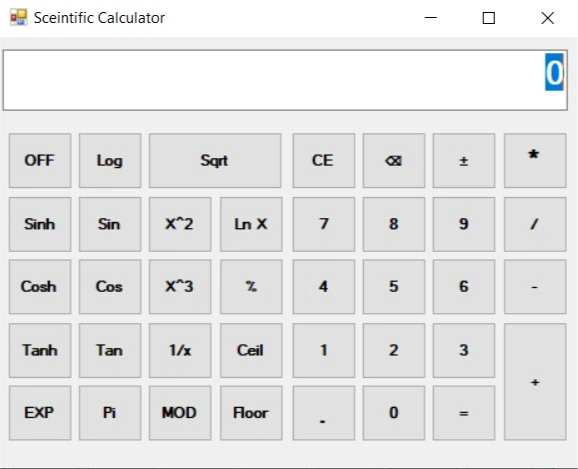The width and height of the screenshot is (578, 469).
Task: Click the decimal point key
Action: pyautogui.click(x=324, y=413)
